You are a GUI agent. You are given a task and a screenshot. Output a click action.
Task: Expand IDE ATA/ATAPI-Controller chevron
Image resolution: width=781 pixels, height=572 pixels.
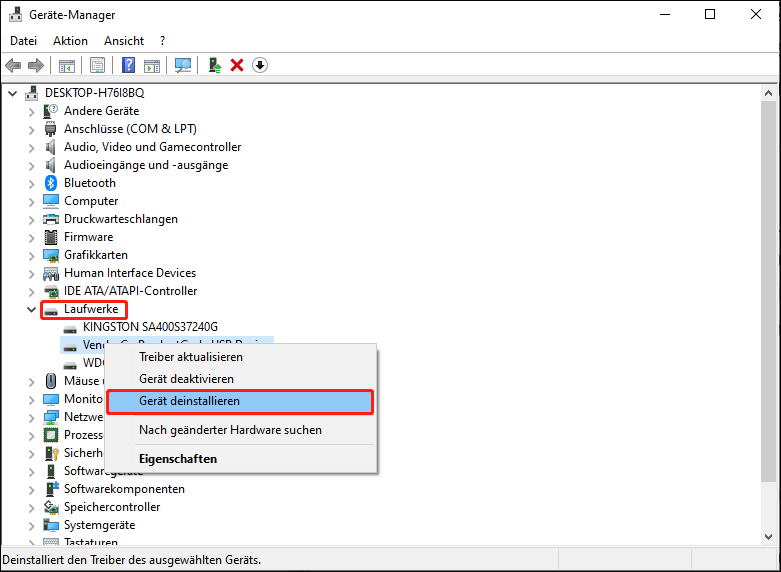31,291
